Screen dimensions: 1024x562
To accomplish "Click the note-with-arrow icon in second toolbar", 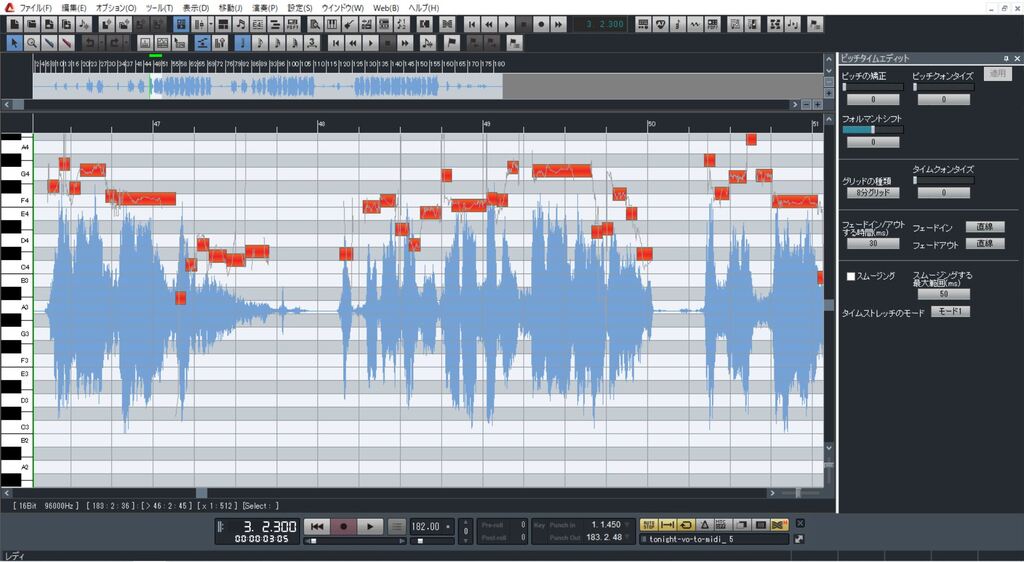I will 427,43.
